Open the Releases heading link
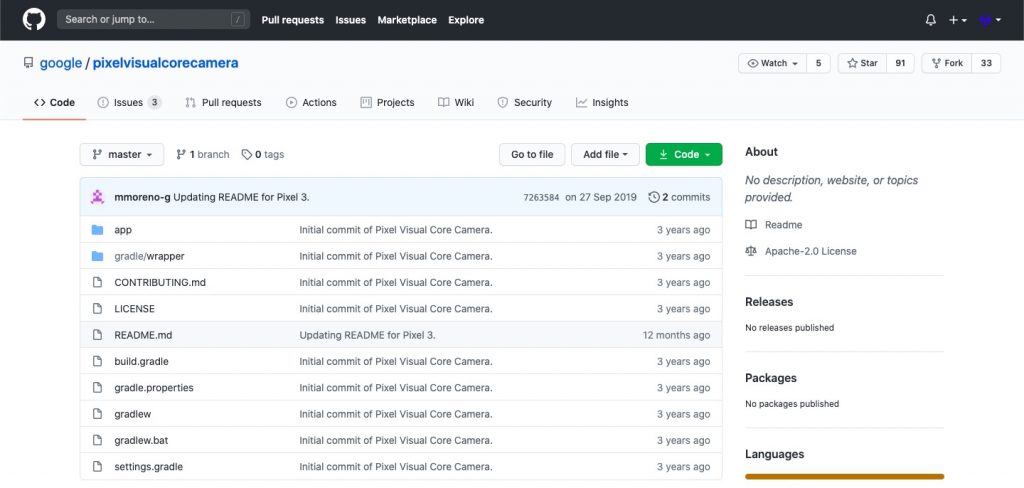Image resolution: width=1024 pixels, height=488 pixels. coord(769,302)
